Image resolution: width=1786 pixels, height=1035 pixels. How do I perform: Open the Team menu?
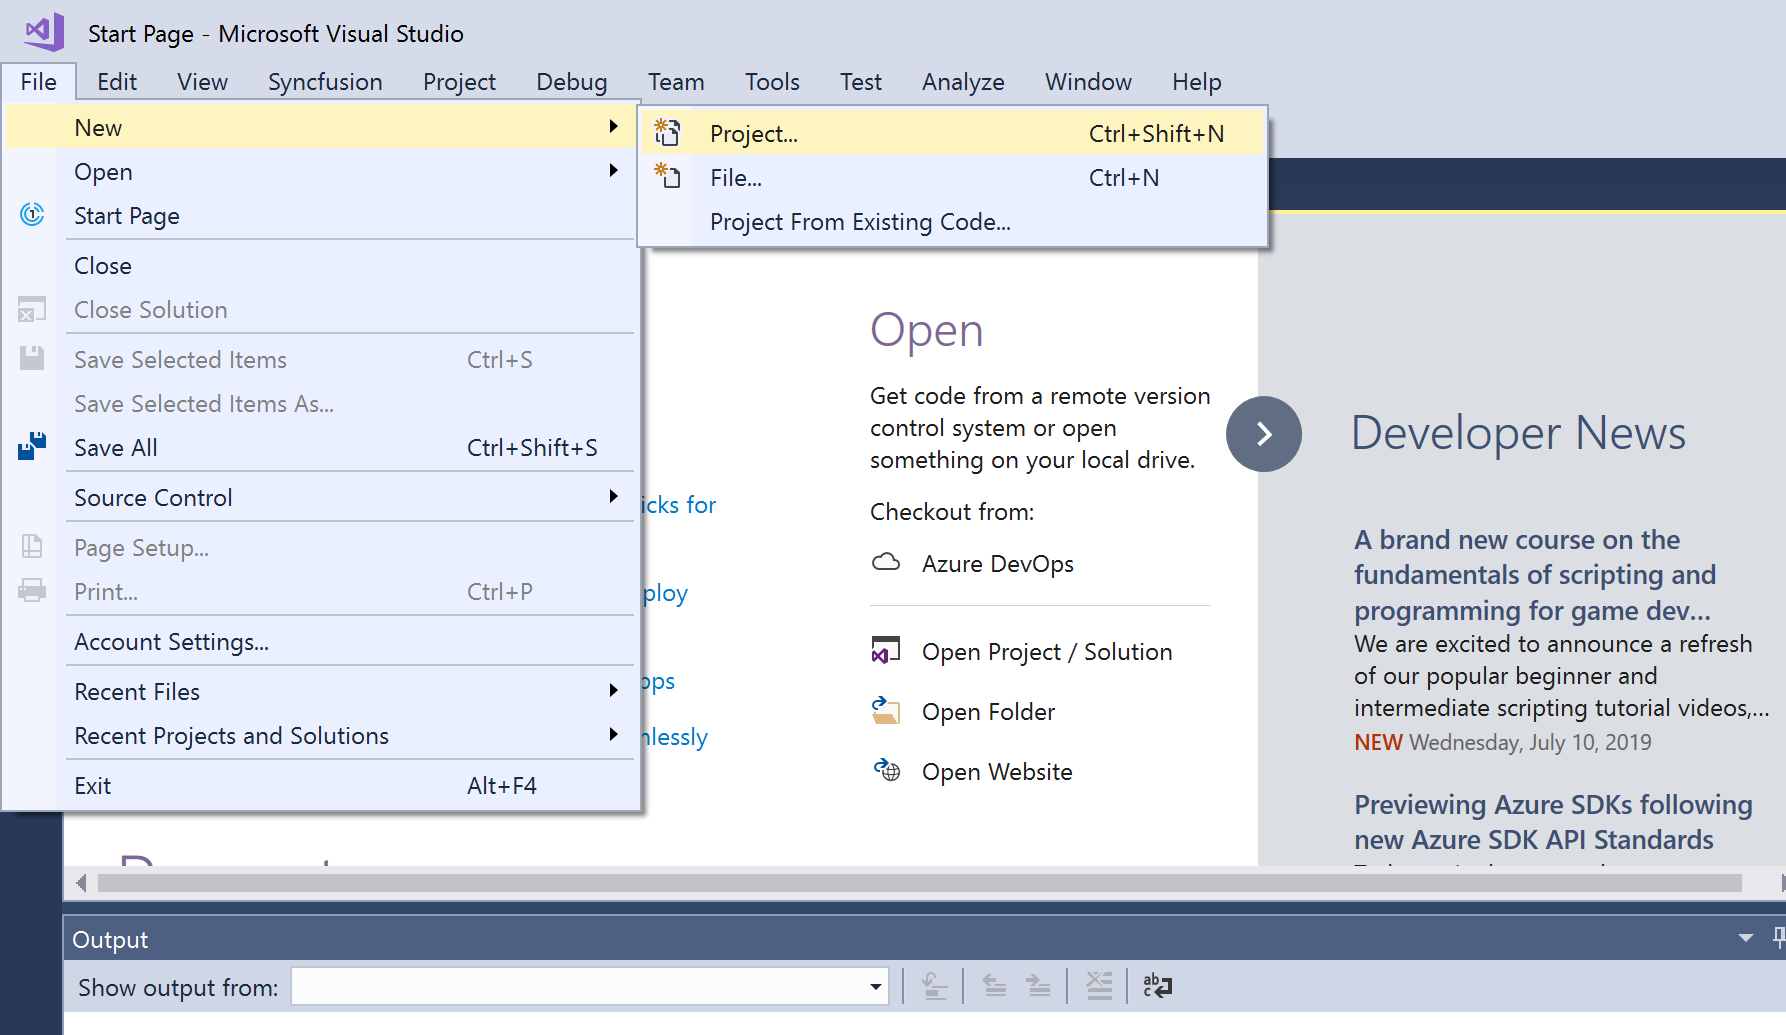[x=676, y=82]
